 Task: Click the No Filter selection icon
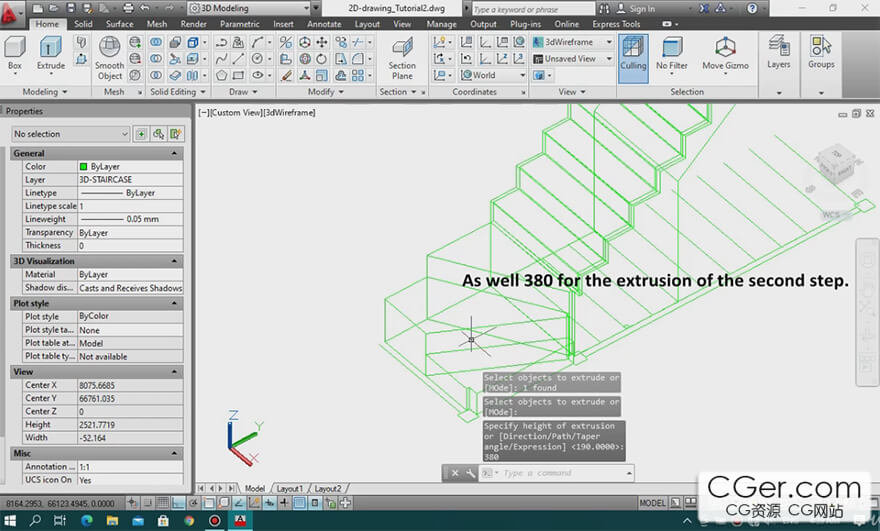click(x=672, y=54)
